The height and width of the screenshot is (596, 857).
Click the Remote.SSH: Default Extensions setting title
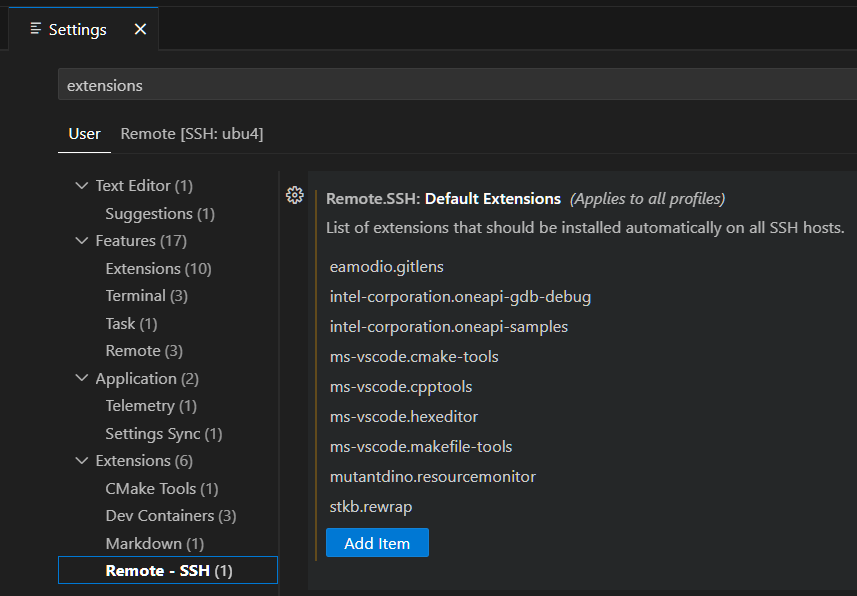[443, 198]
